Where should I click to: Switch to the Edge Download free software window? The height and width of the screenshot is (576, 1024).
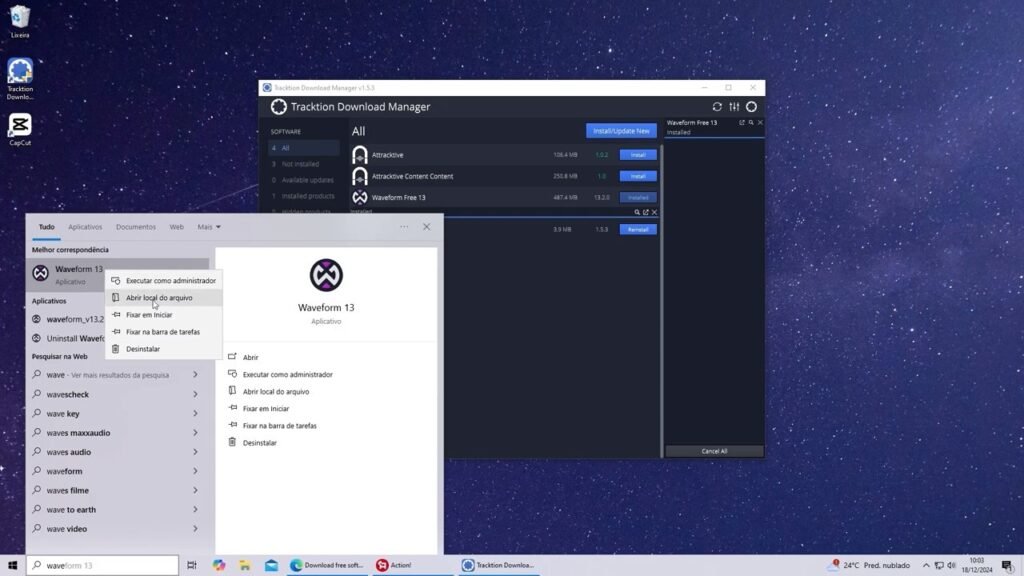[327, 565]
